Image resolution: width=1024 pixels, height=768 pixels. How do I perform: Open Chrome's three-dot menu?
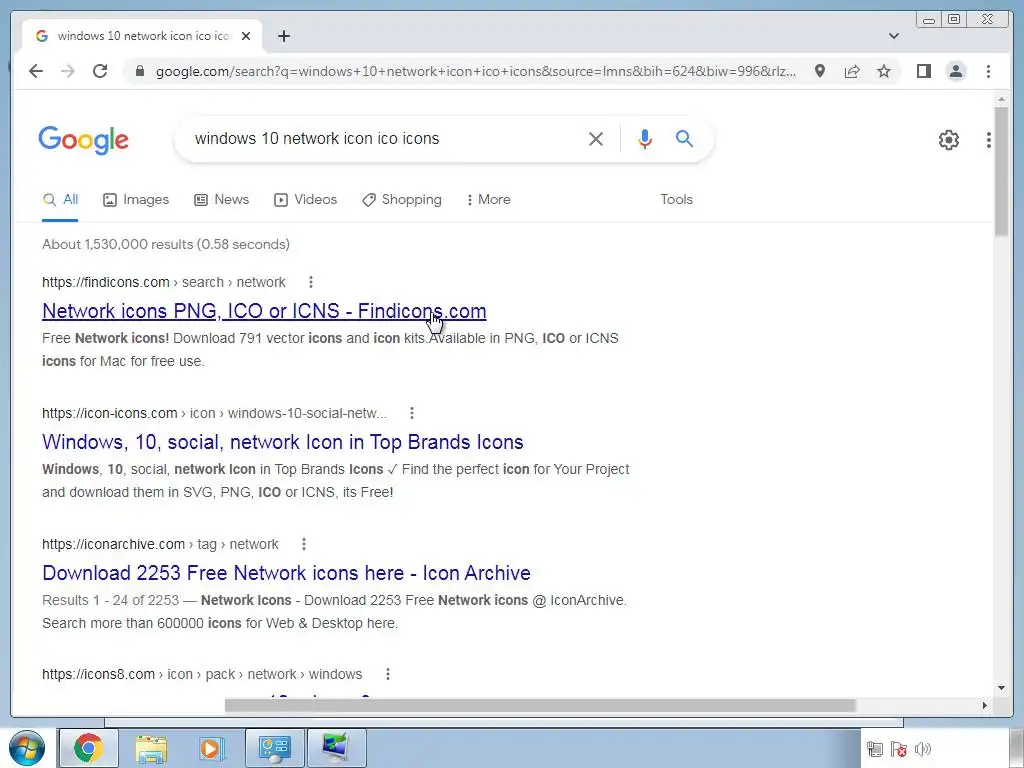[x=988, y=71]
